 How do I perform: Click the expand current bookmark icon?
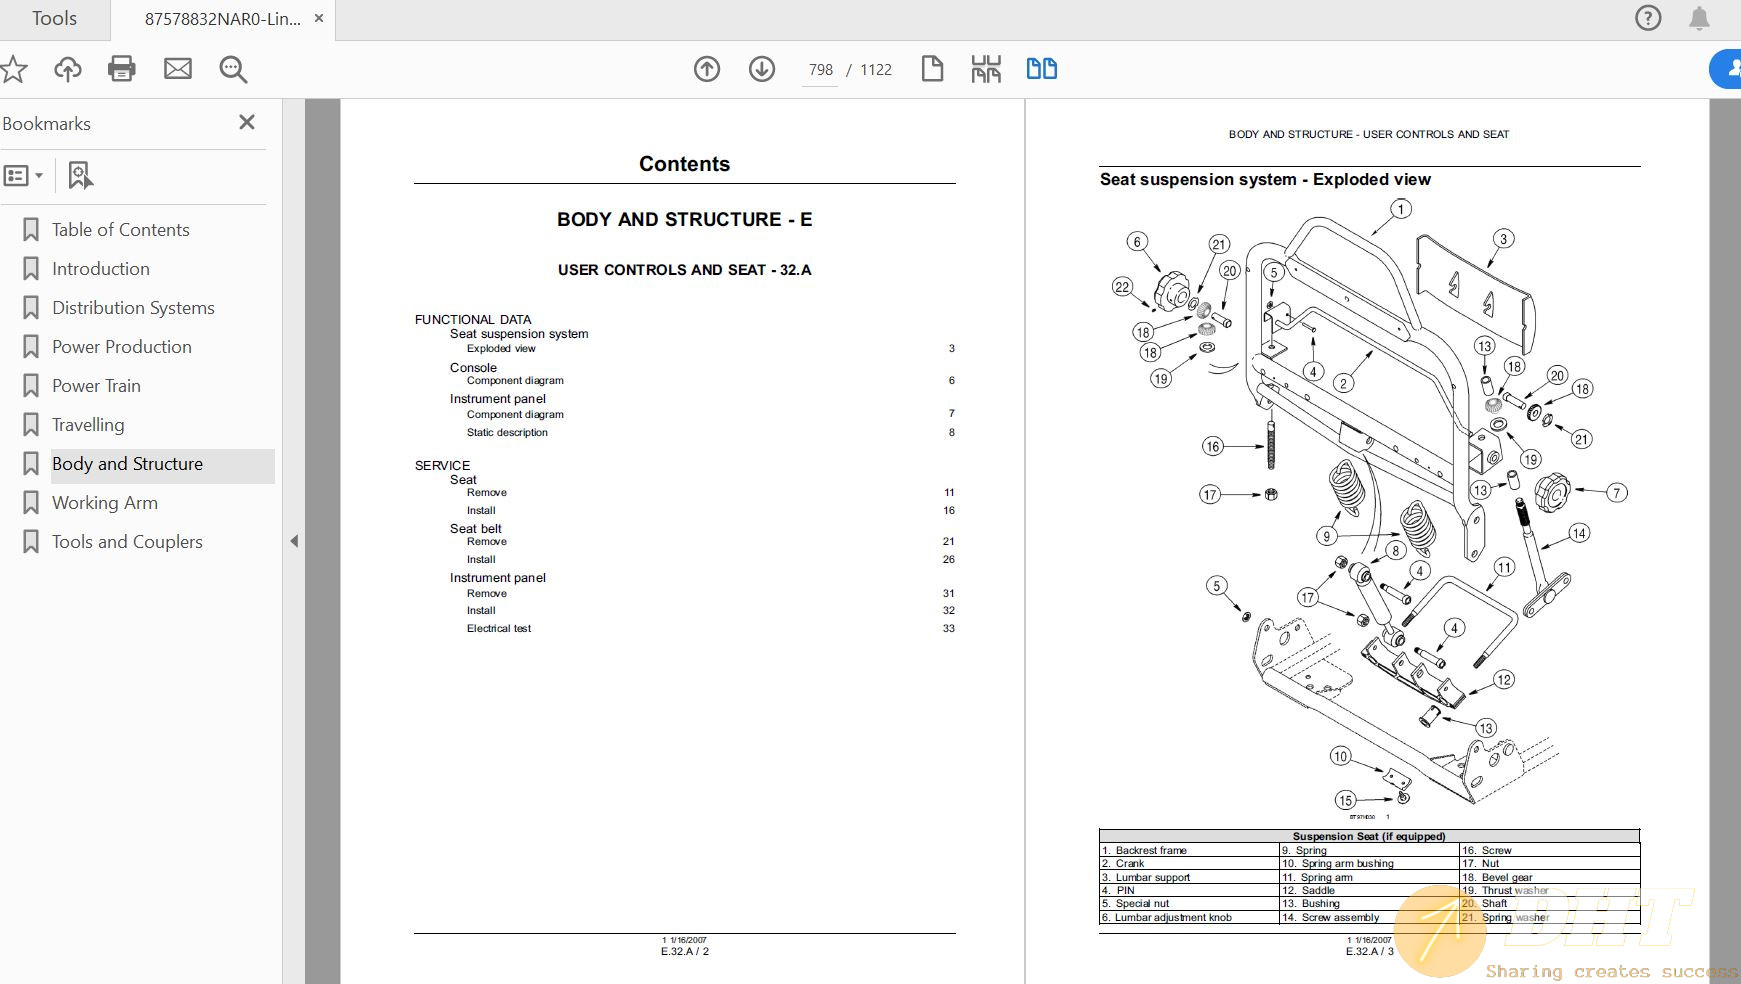point(80,175)
